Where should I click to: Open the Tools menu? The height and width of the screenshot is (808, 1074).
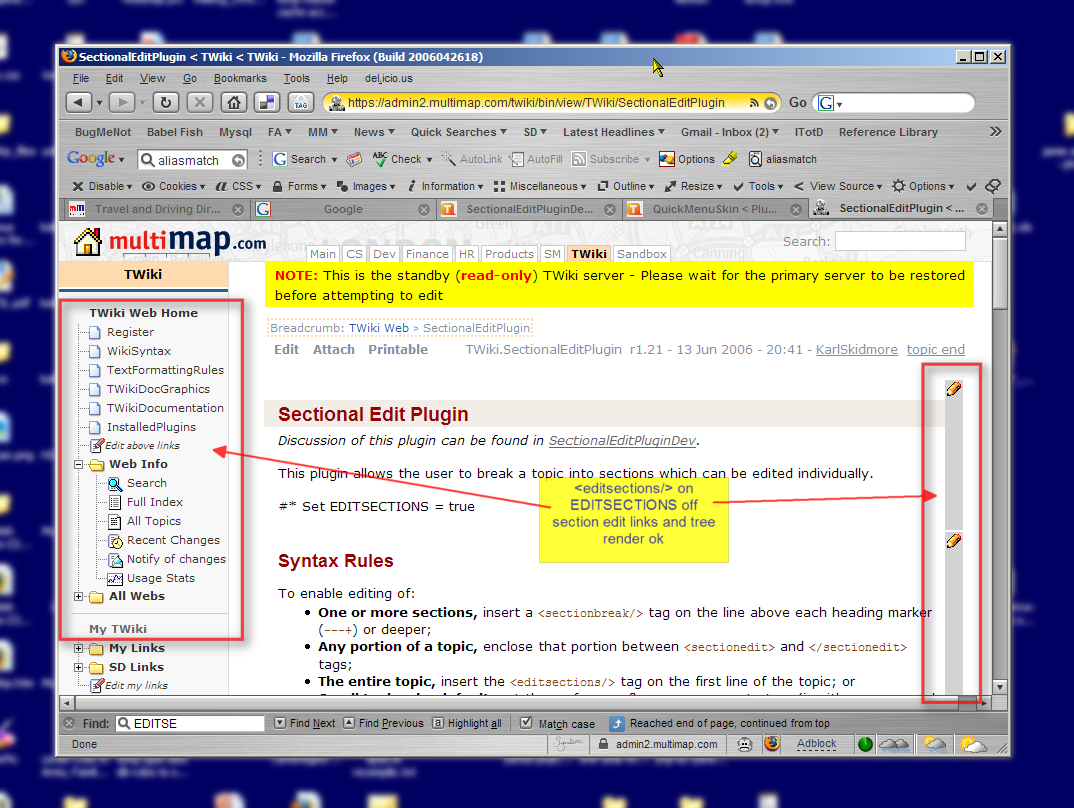click(297, 78)
